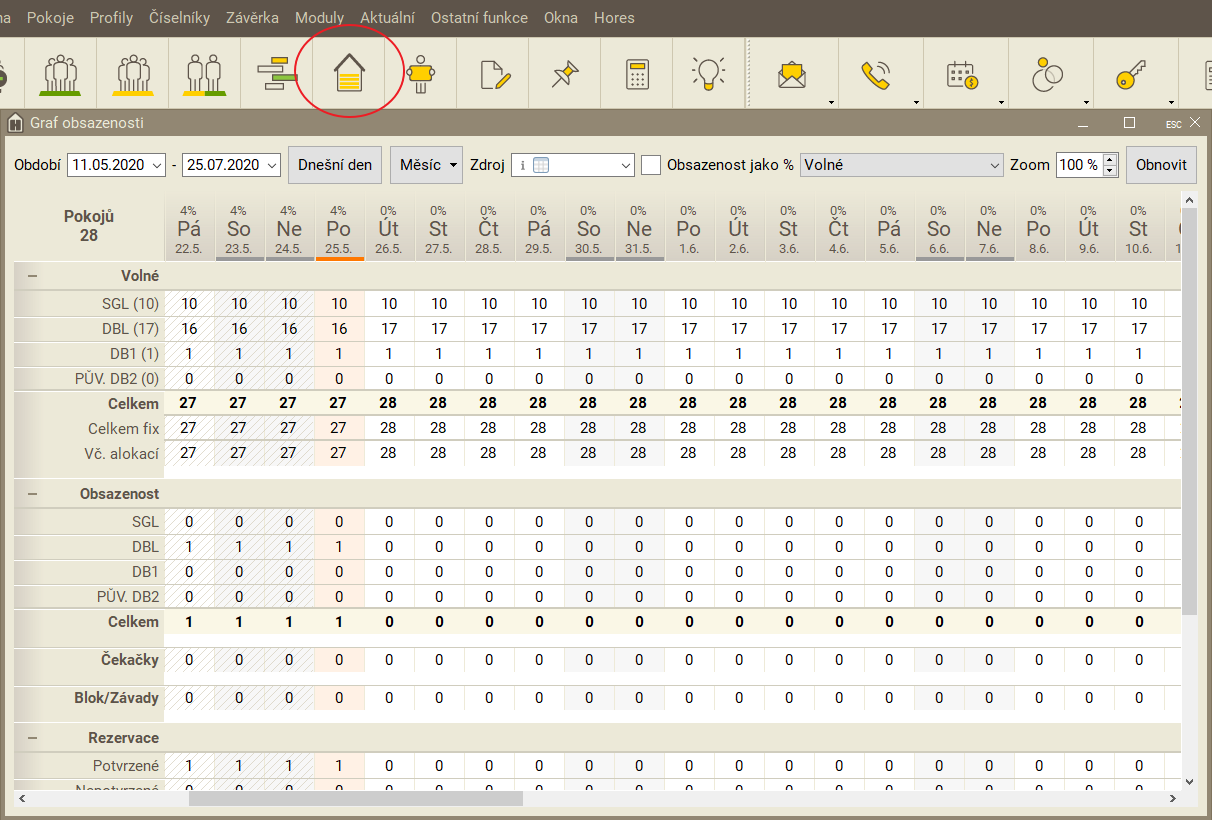
Task: Open the pushpin notes icon
Action: pos(565,75)
